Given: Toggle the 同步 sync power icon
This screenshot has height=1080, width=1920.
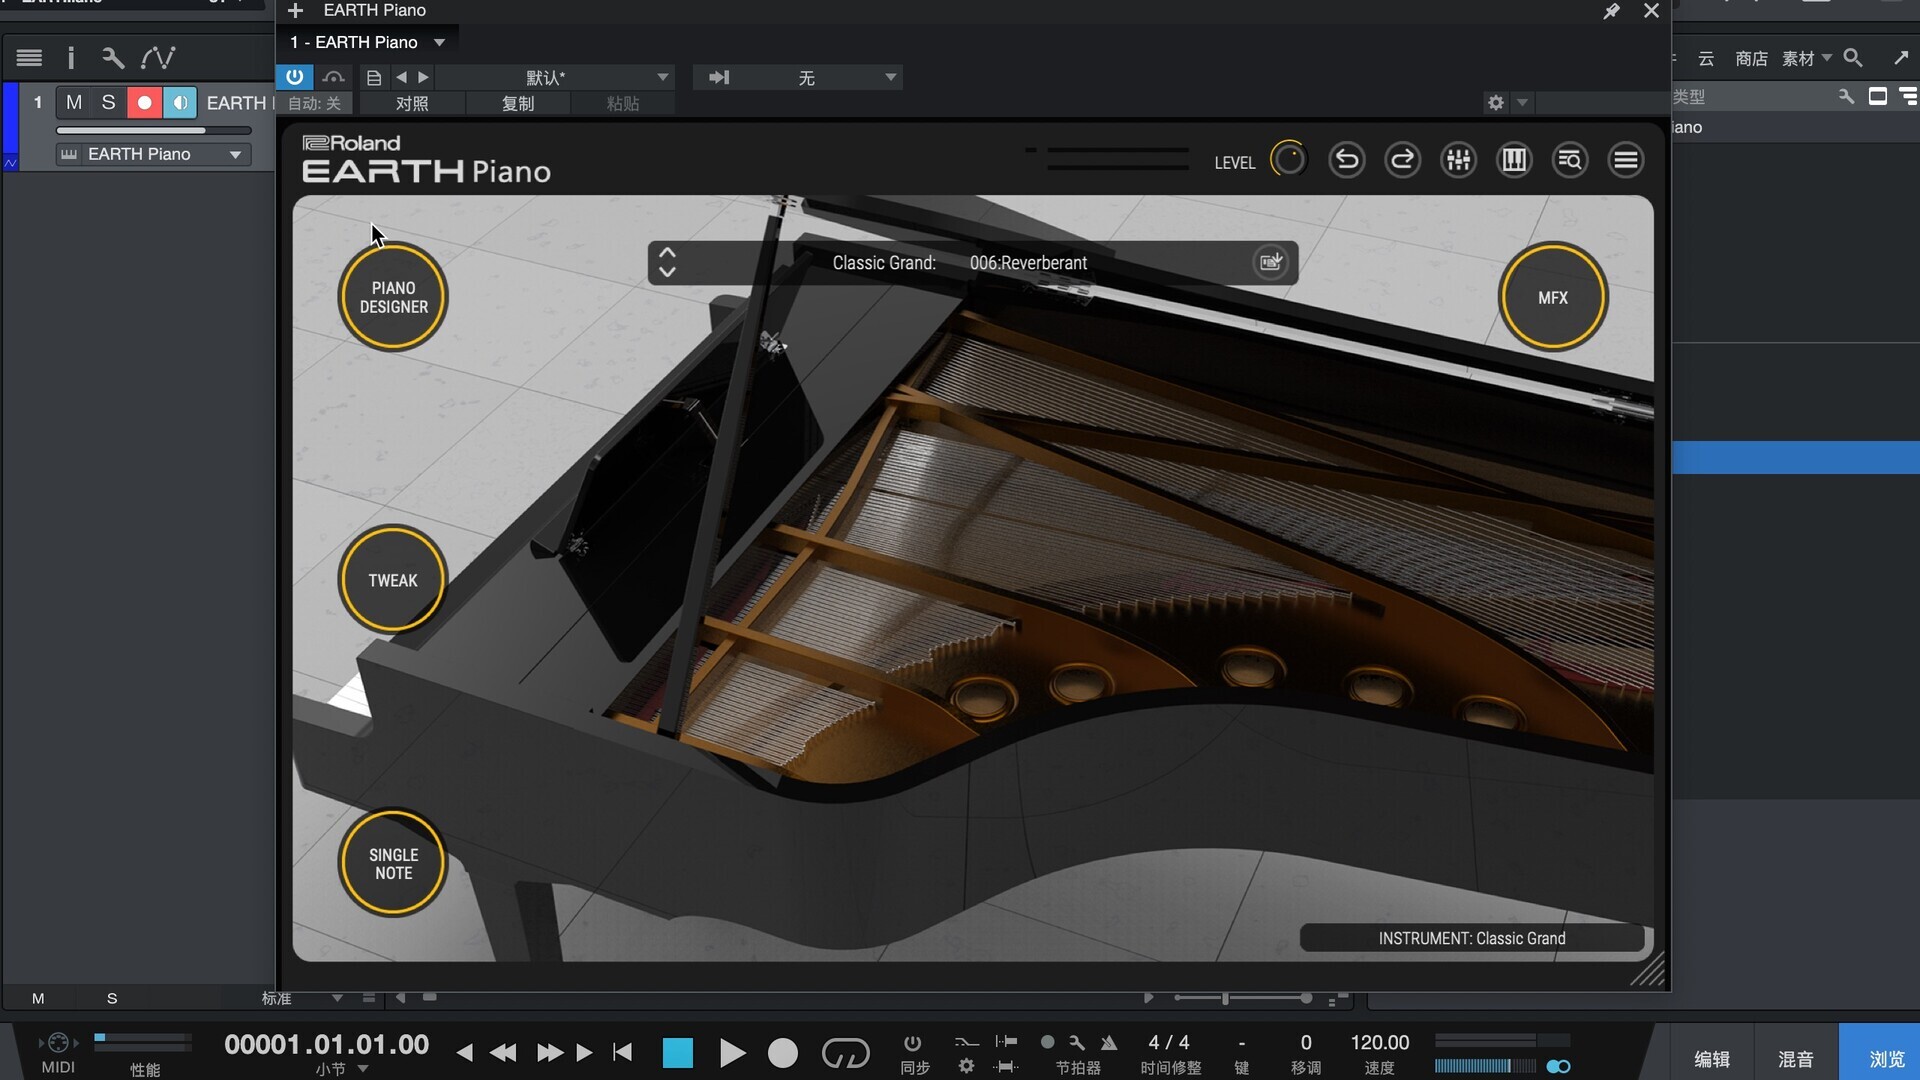Looking at the screenshot, I should pyautogui.click(x=912, y=1043).
